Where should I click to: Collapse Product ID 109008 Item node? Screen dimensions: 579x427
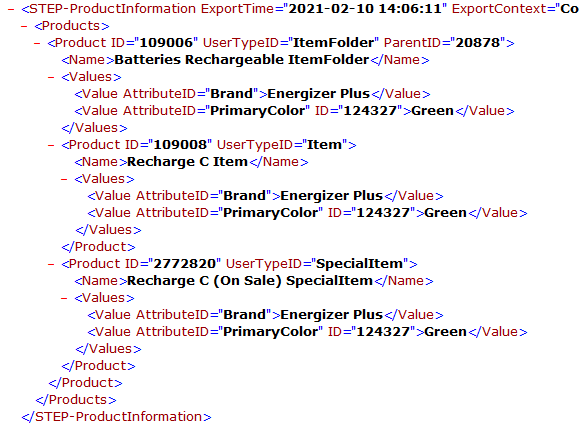click(x=51, y=145)
